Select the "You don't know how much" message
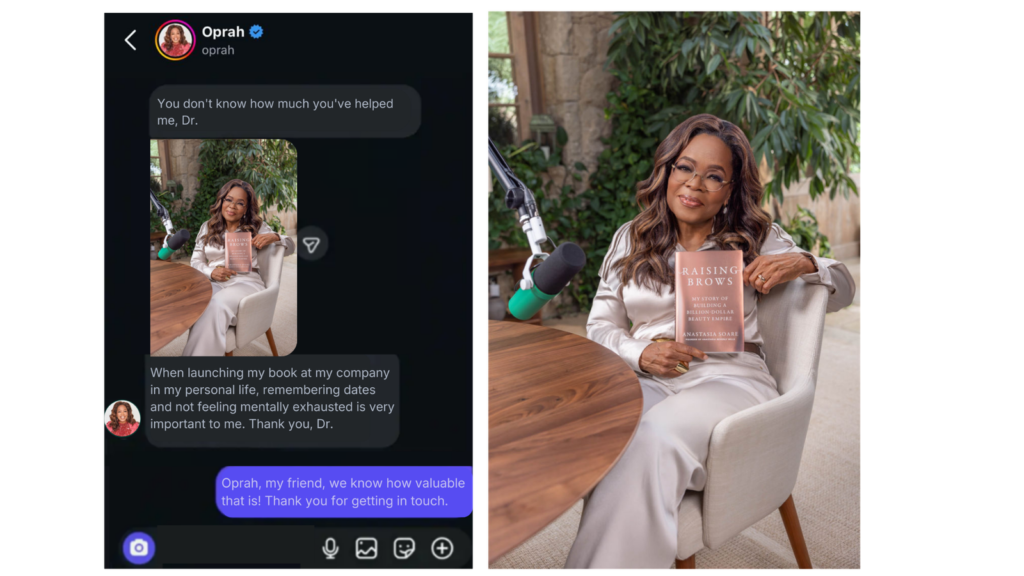Viewport: 1024px width, 576px height. (285, 112)
